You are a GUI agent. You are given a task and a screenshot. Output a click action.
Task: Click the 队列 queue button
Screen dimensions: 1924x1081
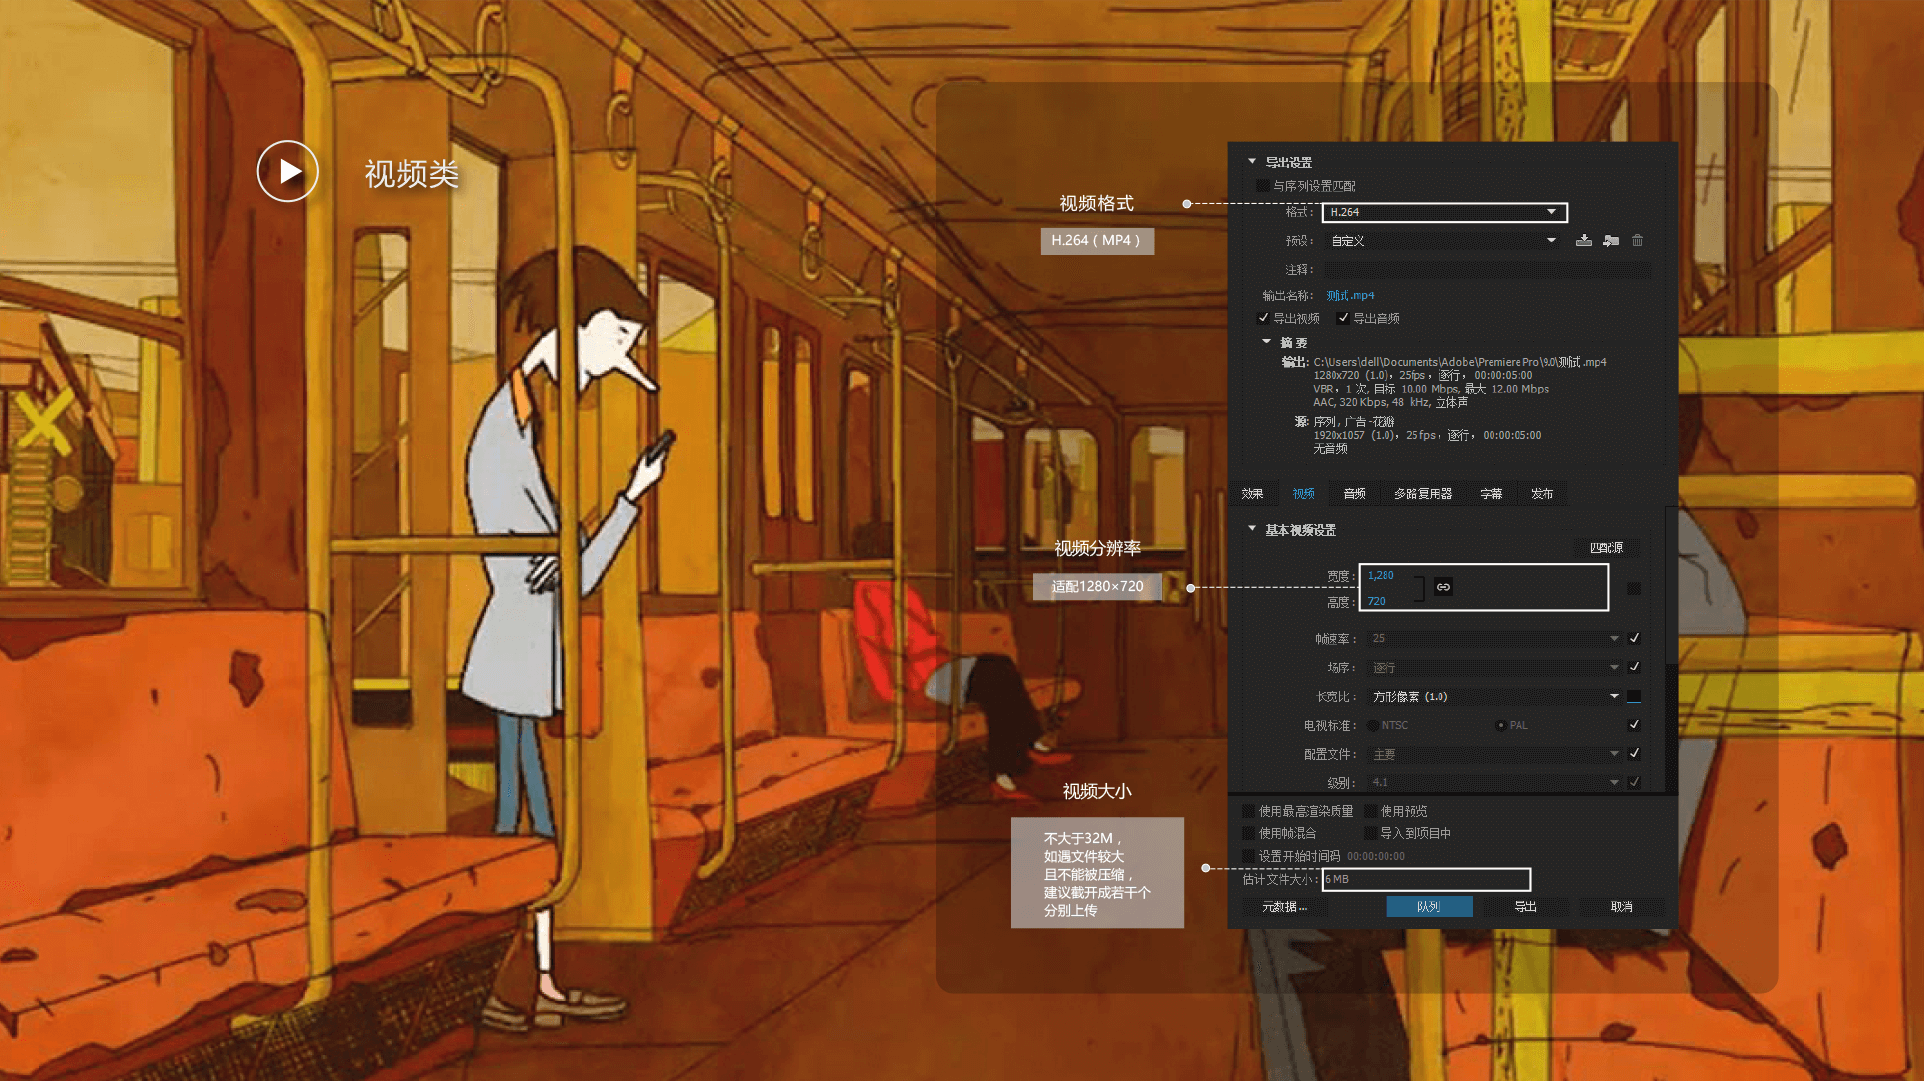(x=1429, y=907)
